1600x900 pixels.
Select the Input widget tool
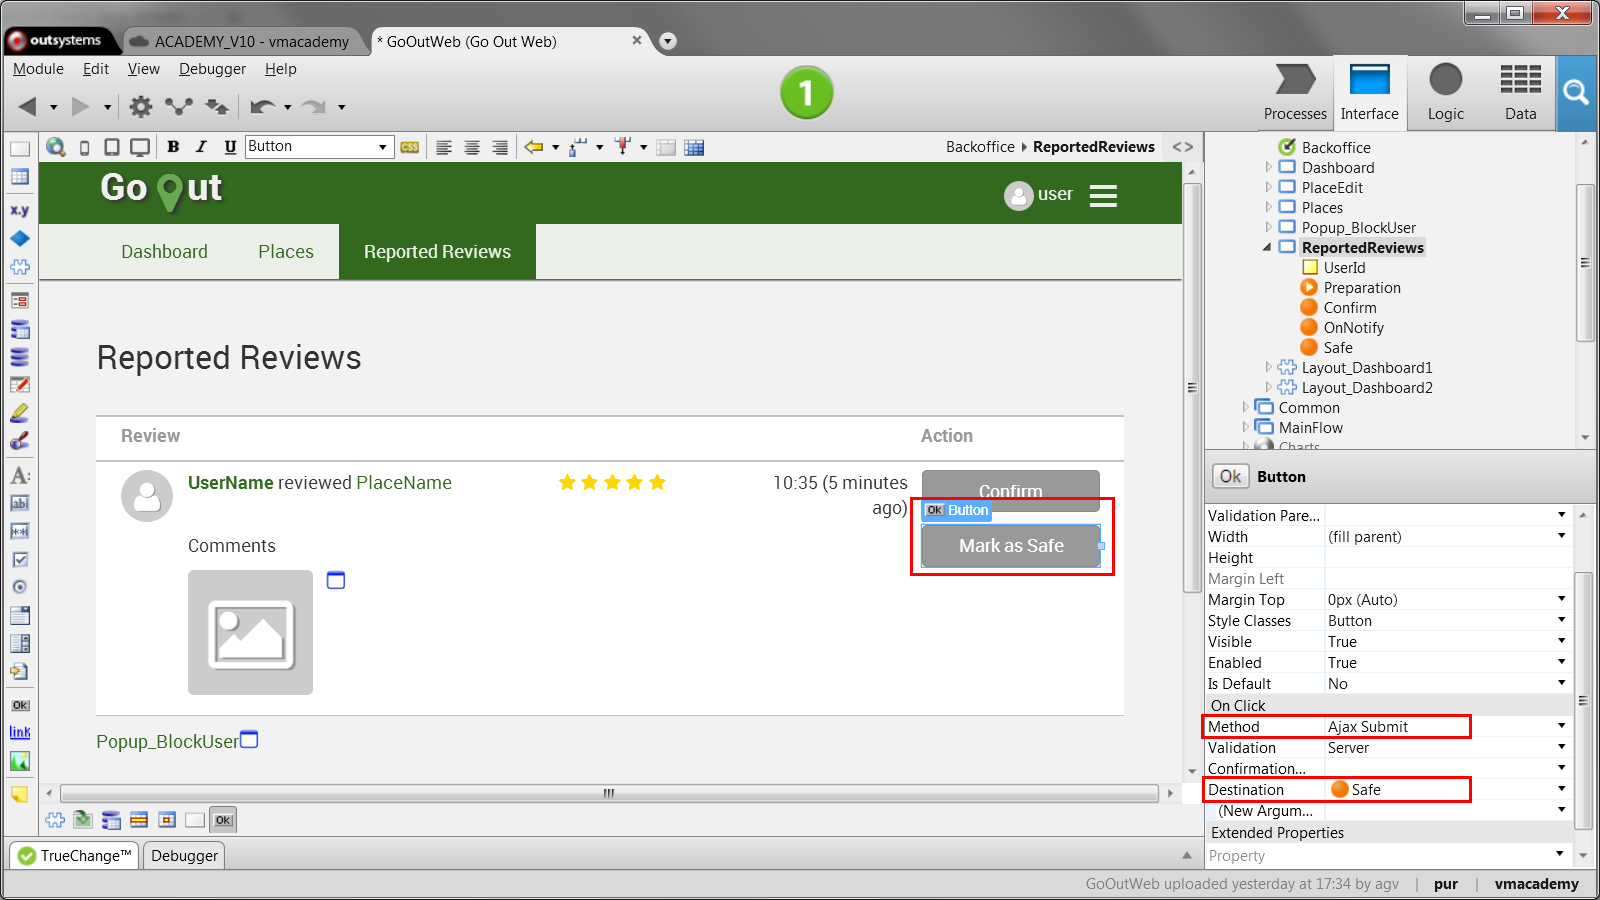19,503
